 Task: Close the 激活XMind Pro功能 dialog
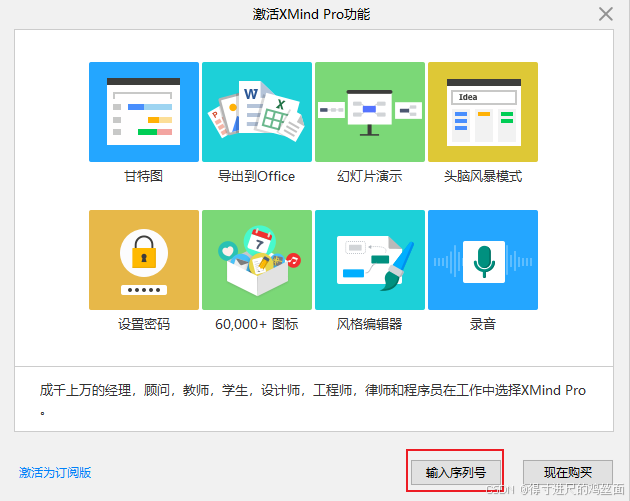[605, 14]
